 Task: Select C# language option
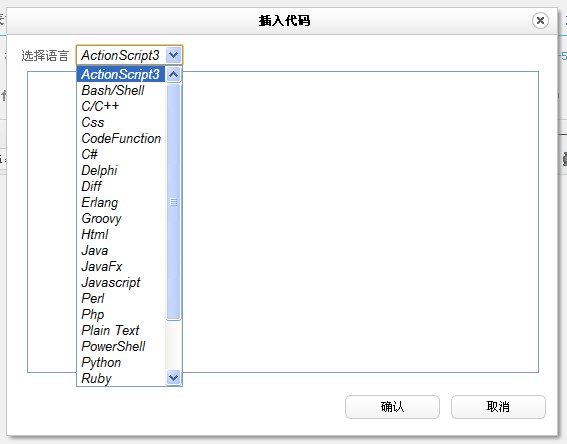pyautogui.click(x=121, y=154)
